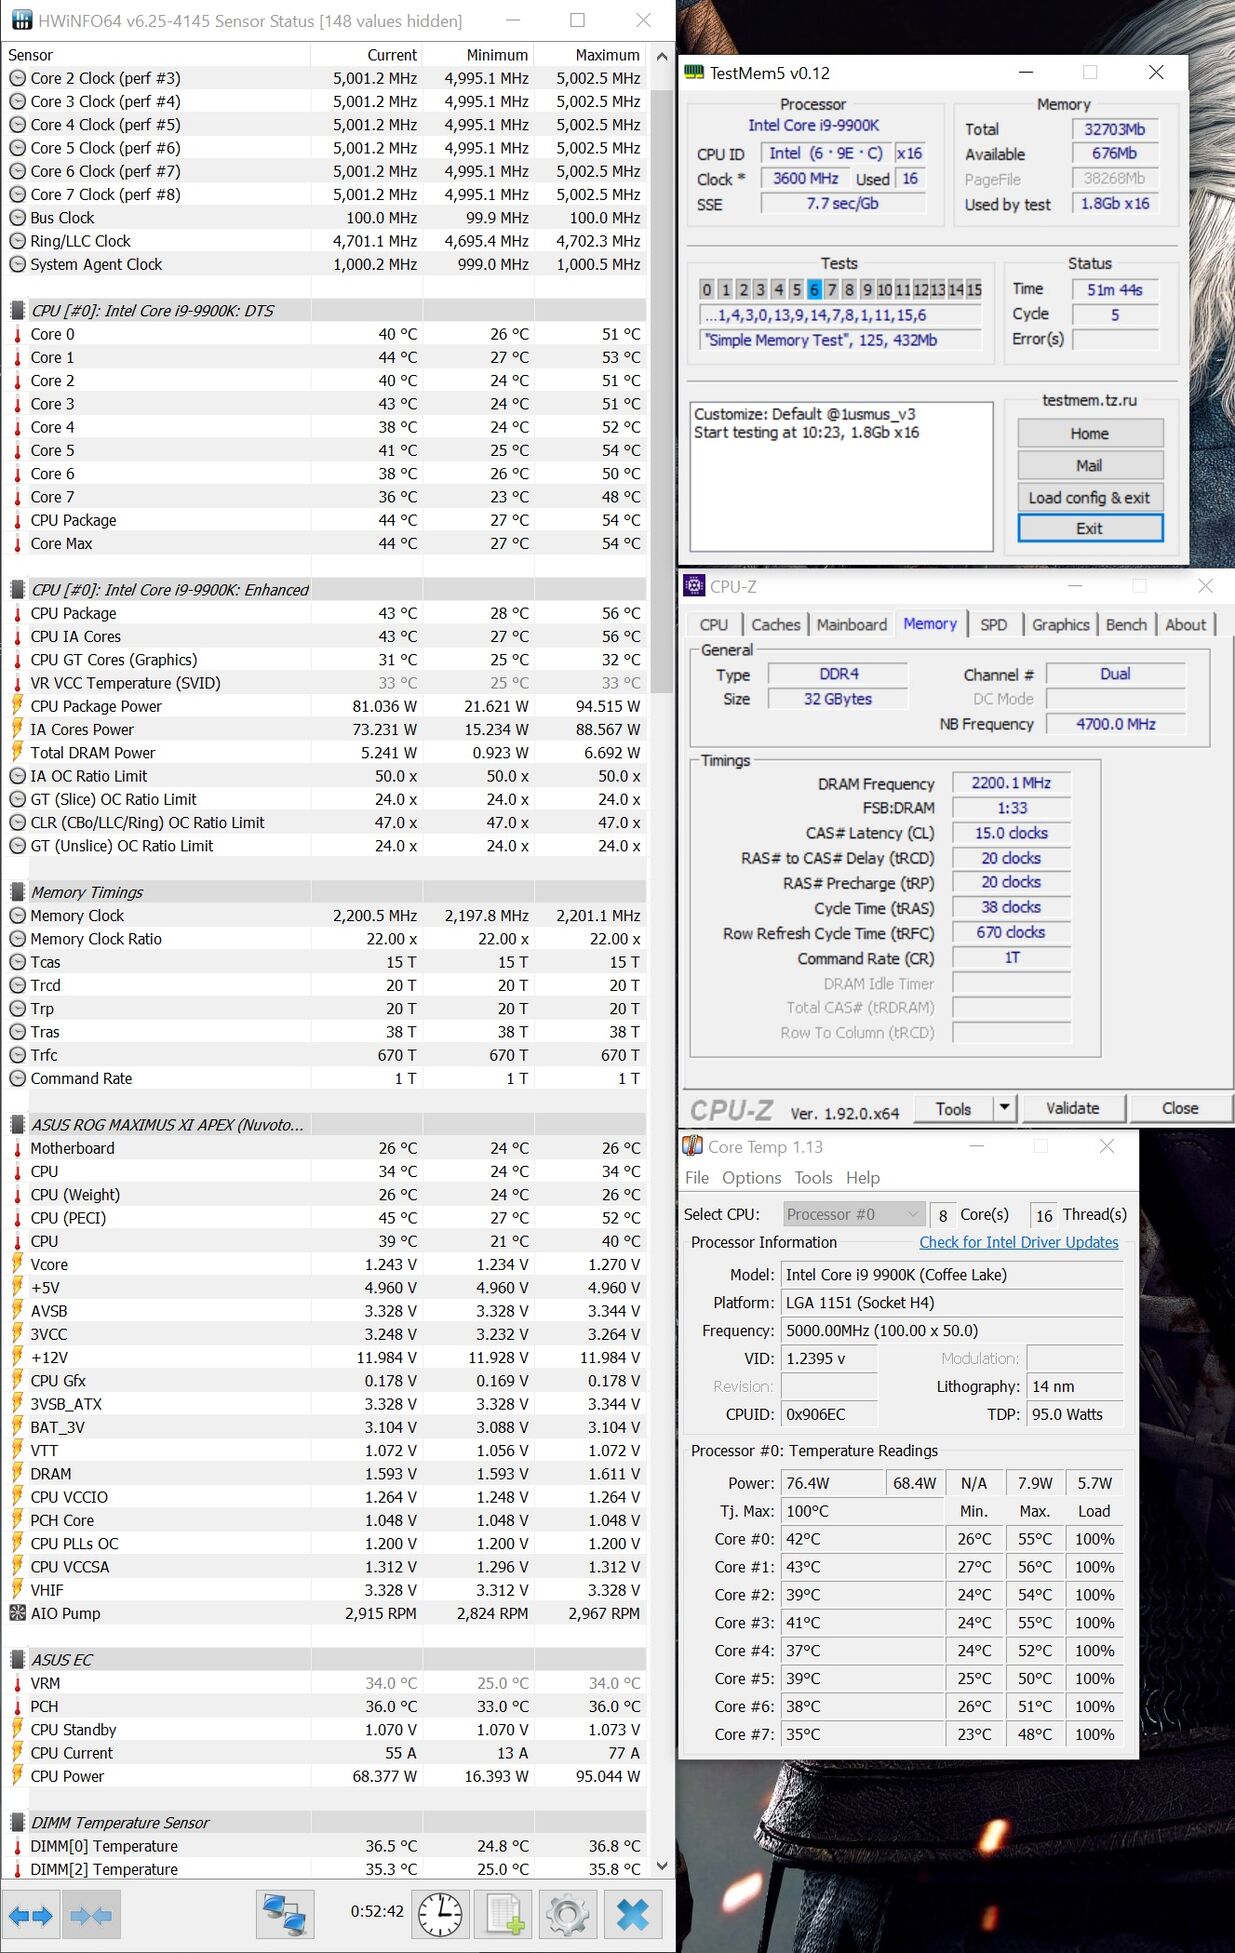Click the CPU Package Power lightning icon

[17, 706]
